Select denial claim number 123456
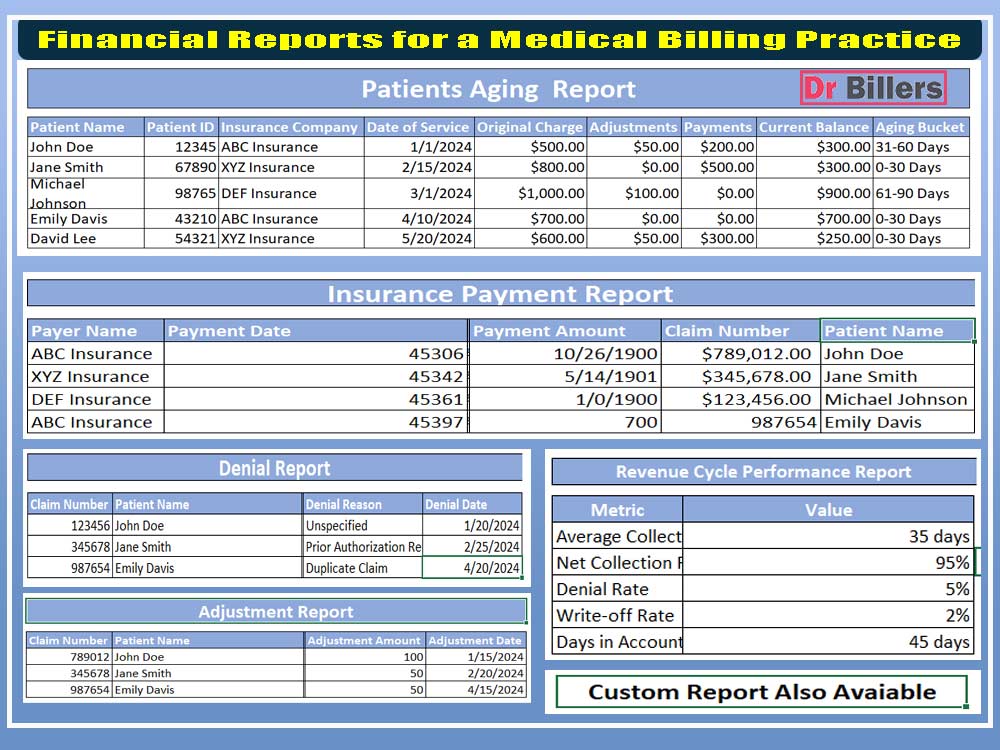This screenshot has height=750, width=1000. click(70, 526)
